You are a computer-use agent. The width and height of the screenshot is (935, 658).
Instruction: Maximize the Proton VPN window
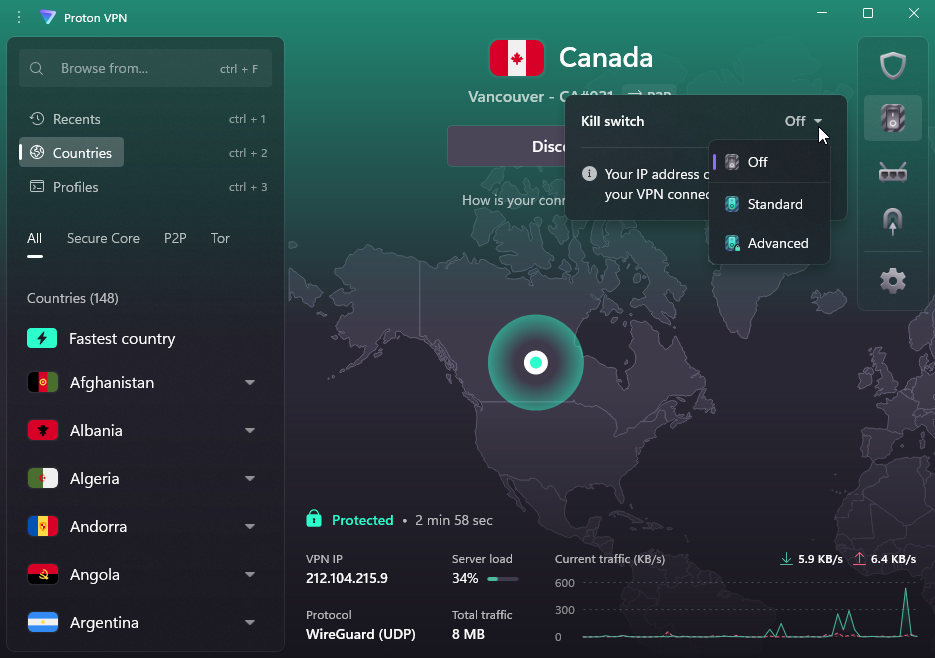pos(868,13)
